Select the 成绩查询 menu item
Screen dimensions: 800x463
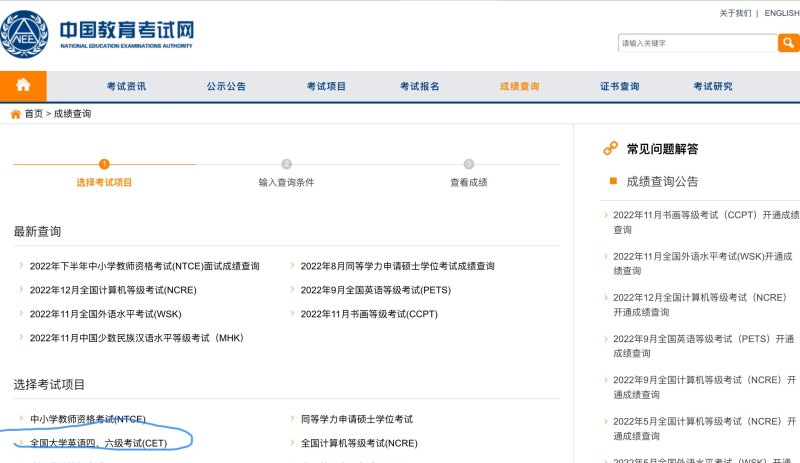point(519,86)
